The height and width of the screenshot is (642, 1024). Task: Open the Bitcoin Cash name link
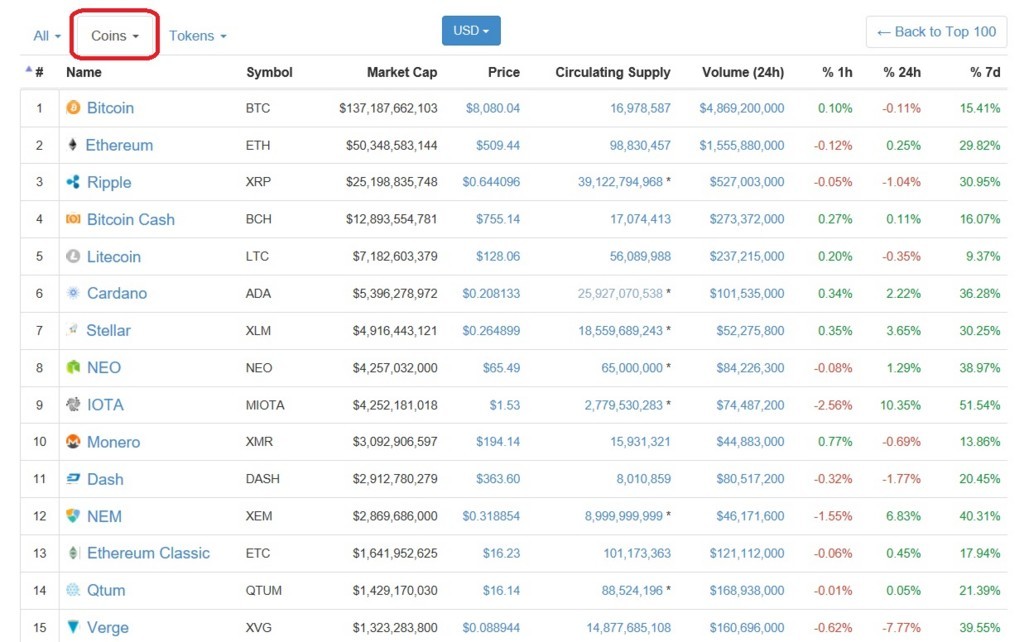coord(131,219)
